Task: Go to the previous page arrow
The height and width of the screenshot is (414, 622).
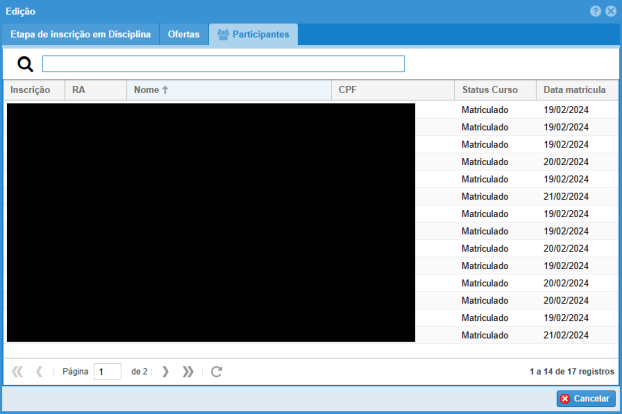Action: pyautogui.click(x=39, y=371)
